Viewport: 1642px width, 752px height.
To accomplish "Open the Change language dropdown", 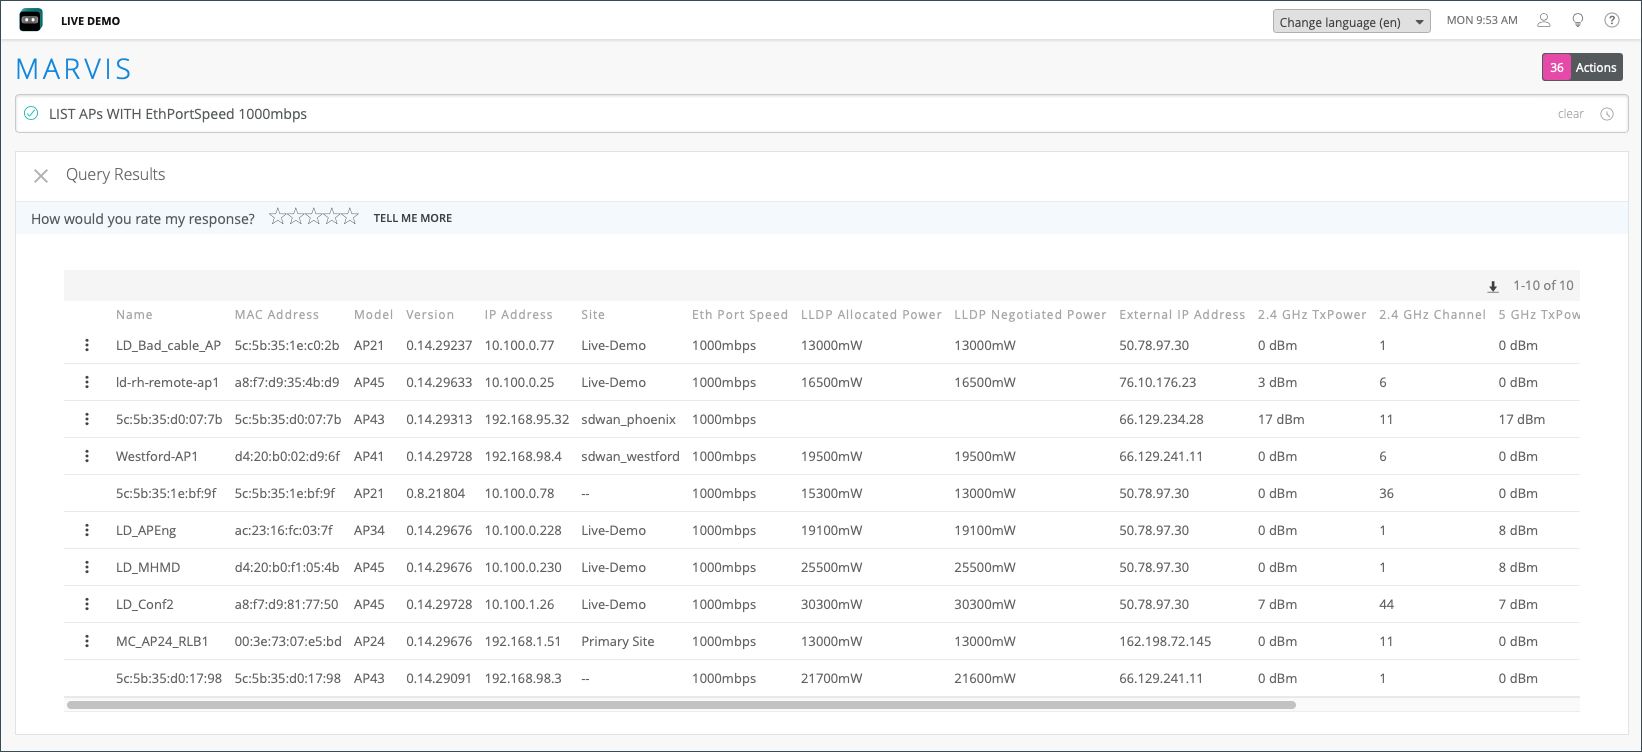I will pyautogui.click(x=1351, y=21).
